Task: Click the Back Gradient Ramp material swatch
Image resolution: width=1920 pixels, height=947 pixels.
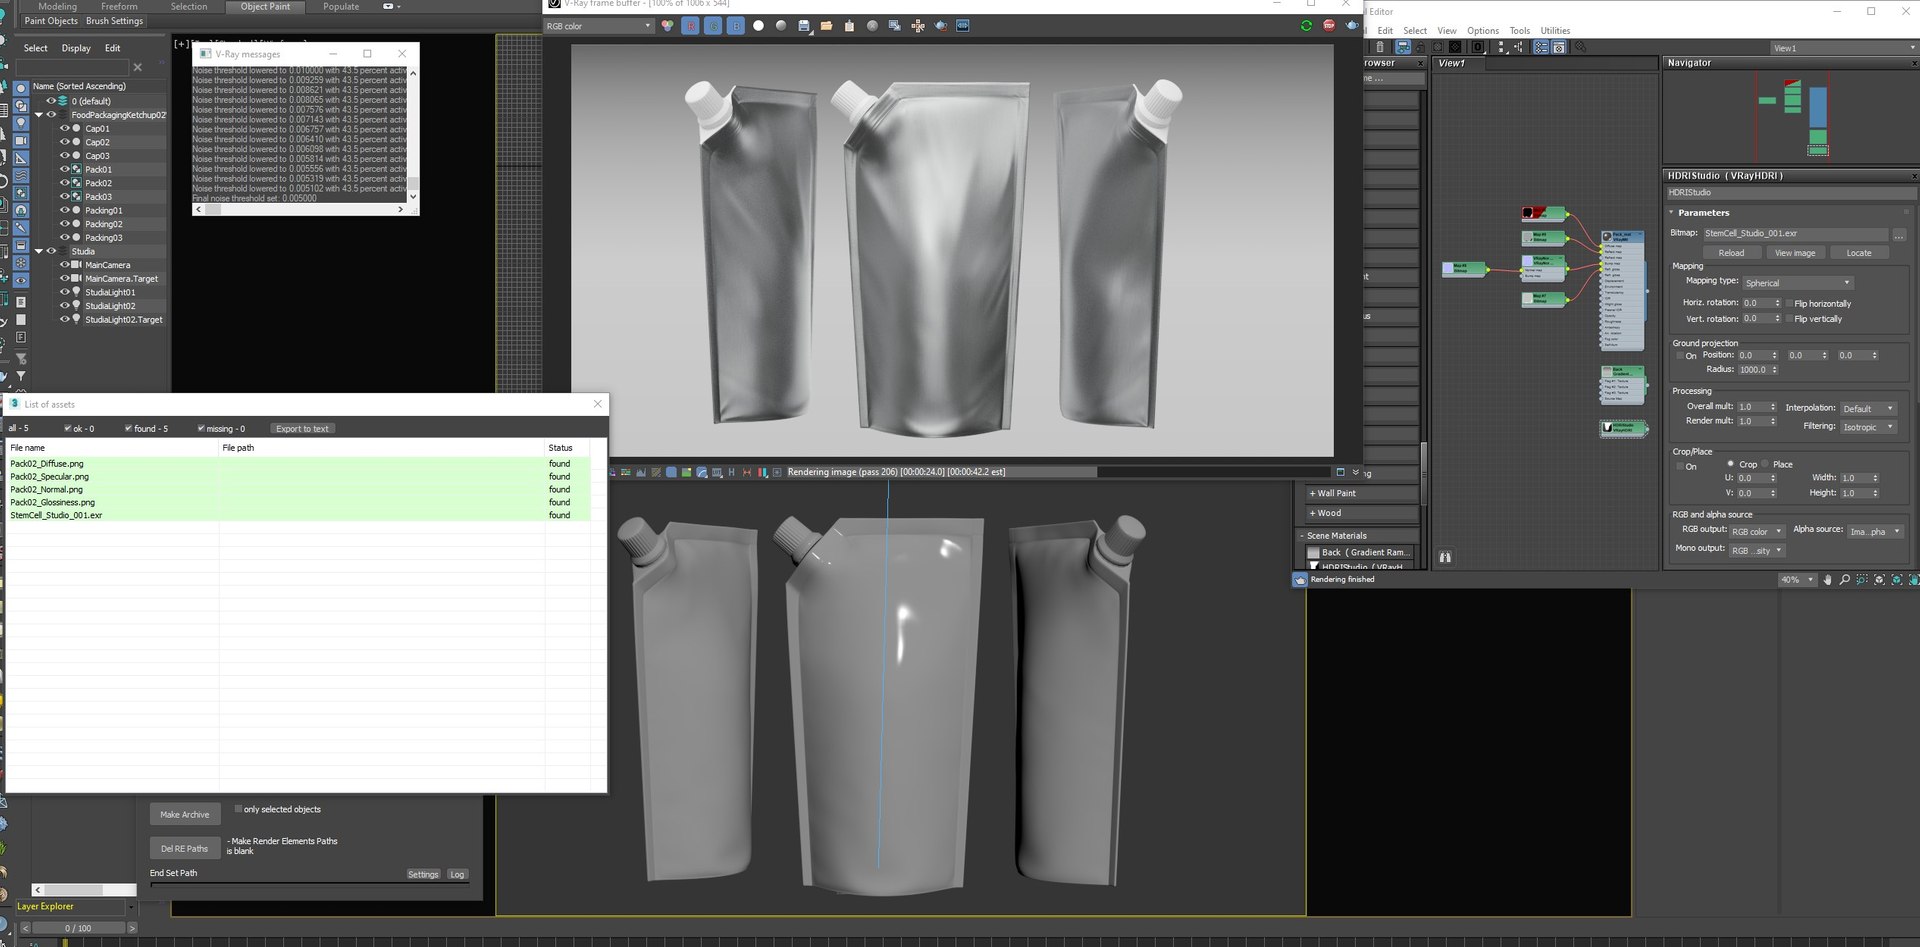Action: tap(1314, 552)
